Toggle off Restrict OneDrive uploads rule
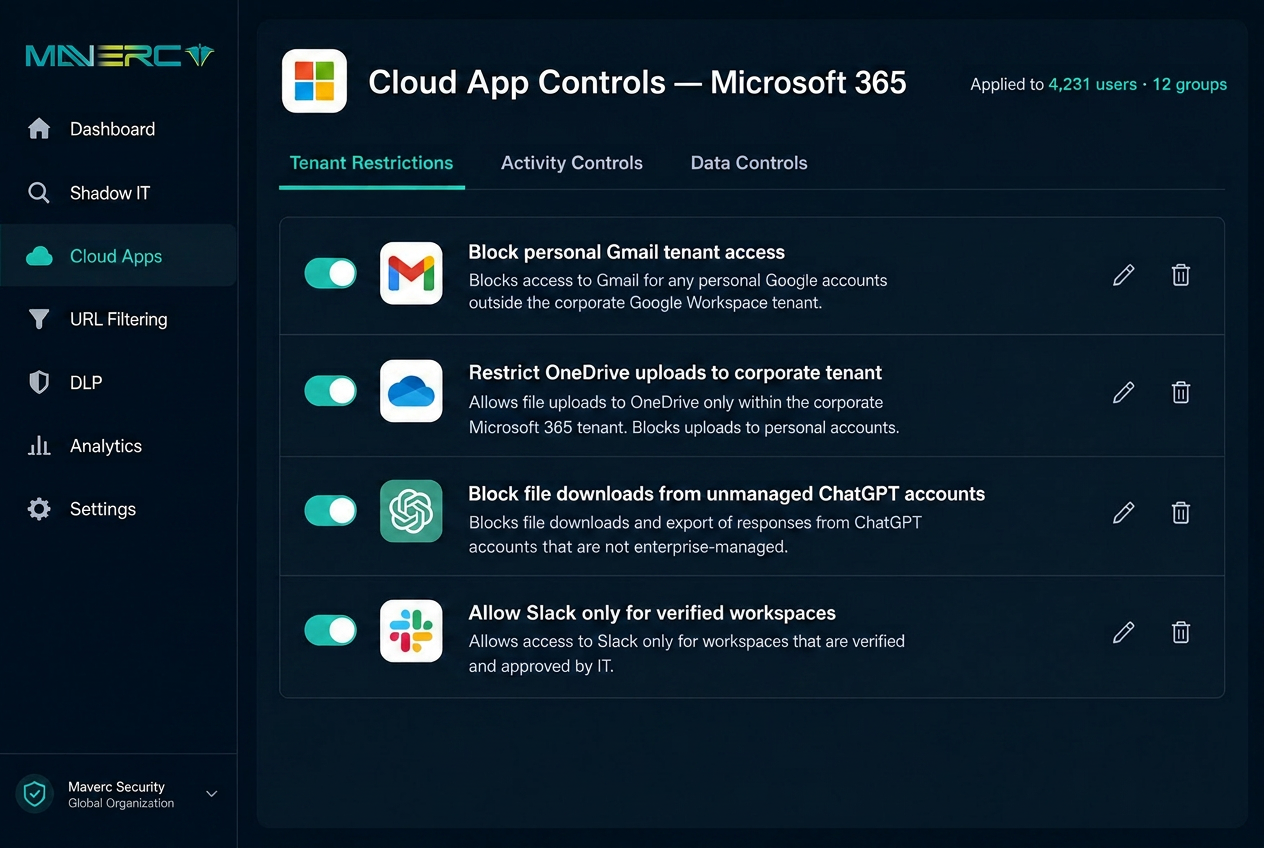The width and height of the screenshot is (1264, 848). pos(330,391)
